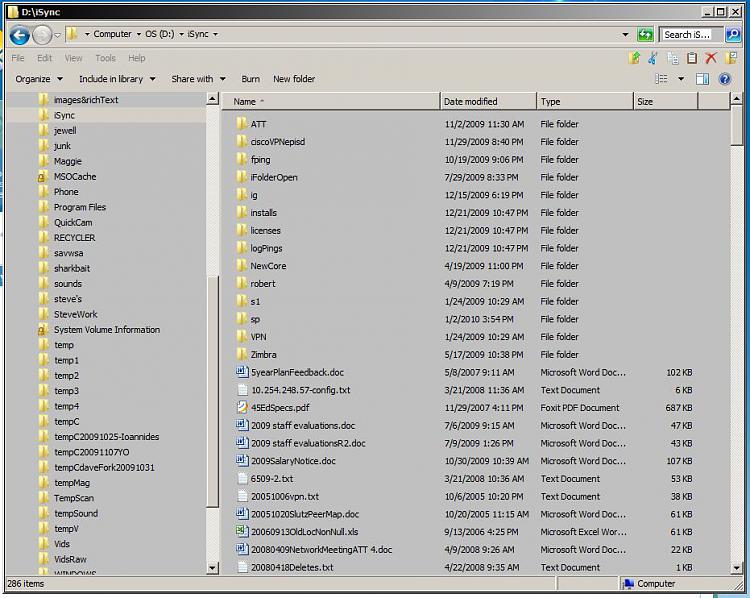Click the blue magnifier search button
Image resolution: width=750 pixels, height=598 pixels.
pyautogui.click(x=733, y=34)
